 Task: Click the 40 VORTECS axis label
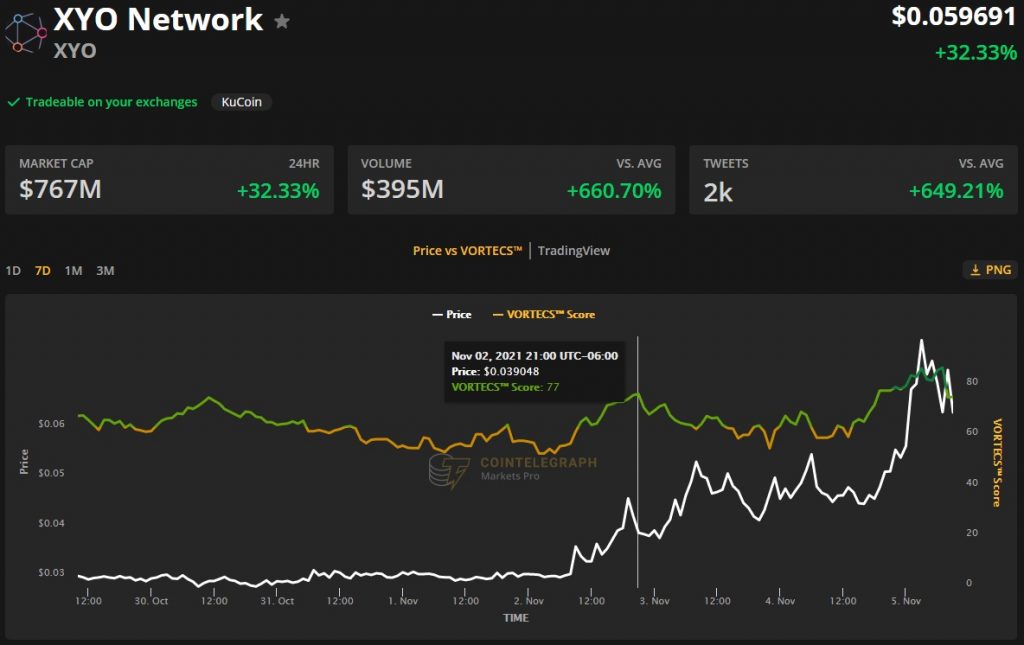pos(972,482)
